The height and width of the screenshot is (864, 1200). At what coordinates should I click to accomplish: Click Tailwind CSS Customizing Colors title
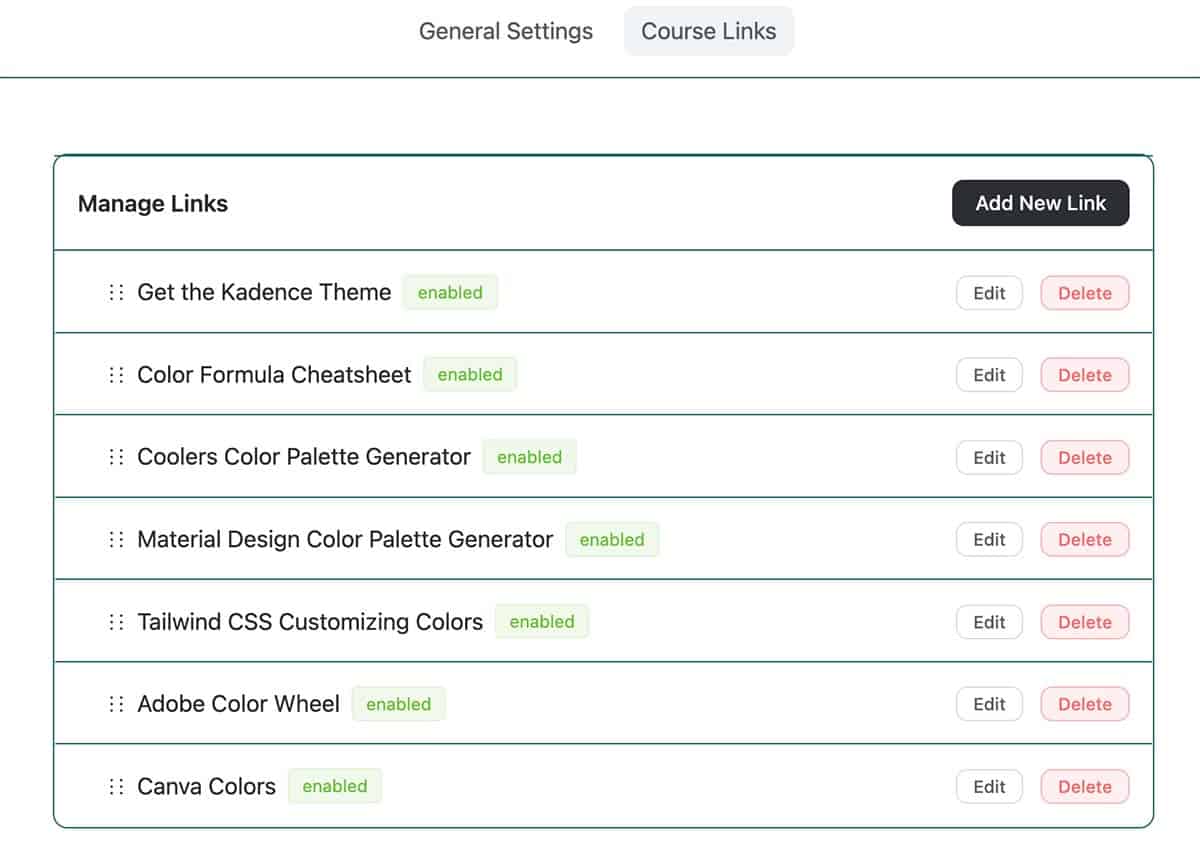click(x=310, y=621)
